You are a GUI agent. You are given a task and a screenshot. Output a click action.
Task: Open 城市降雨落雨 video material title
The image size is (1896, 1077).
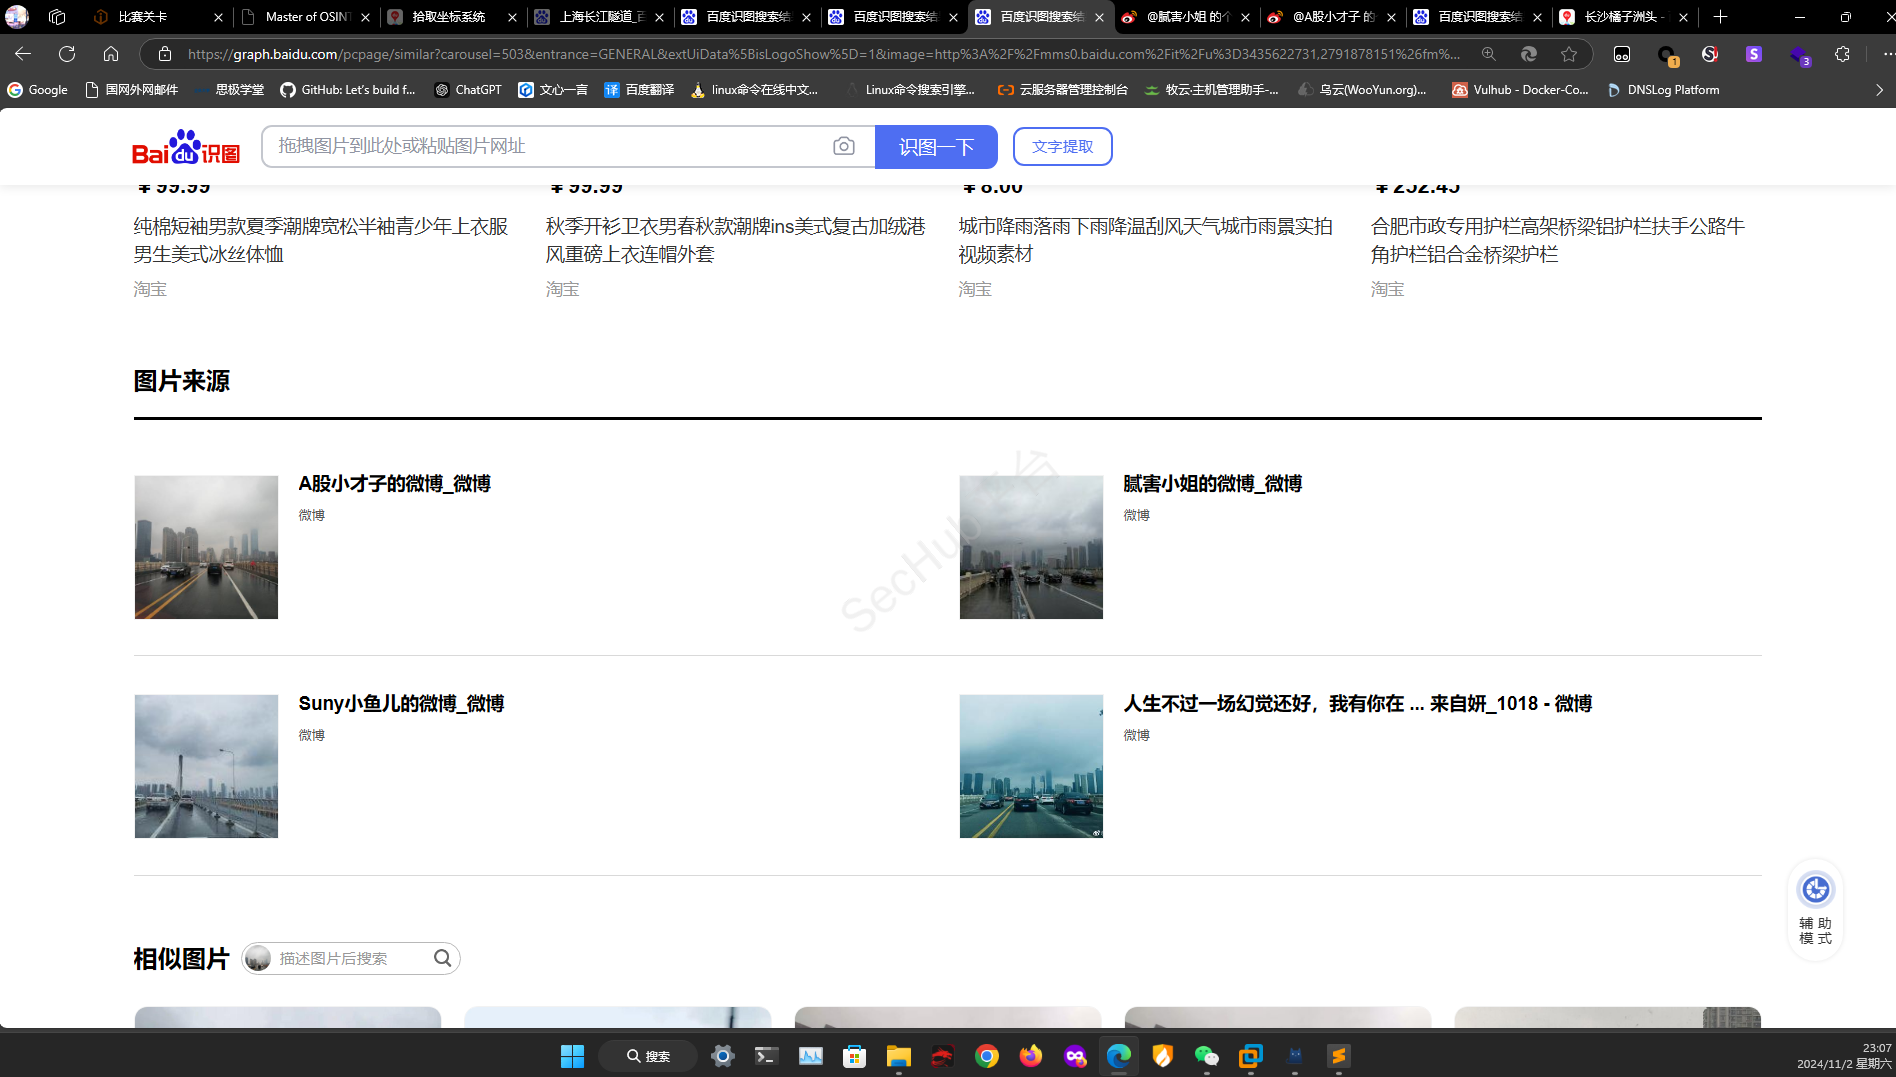1146,240
